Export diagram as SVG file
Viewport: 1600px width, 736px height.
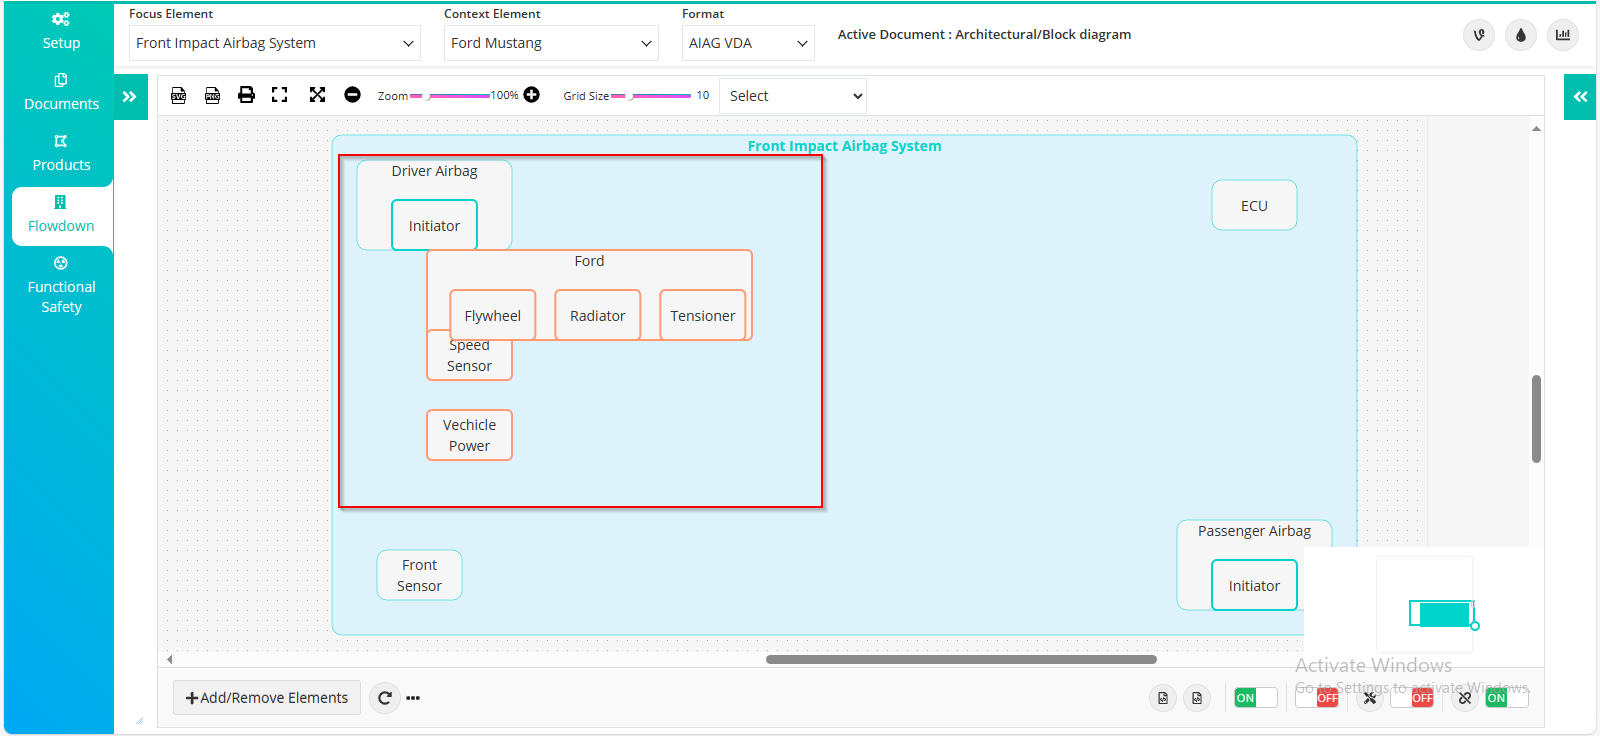point(179,95)
